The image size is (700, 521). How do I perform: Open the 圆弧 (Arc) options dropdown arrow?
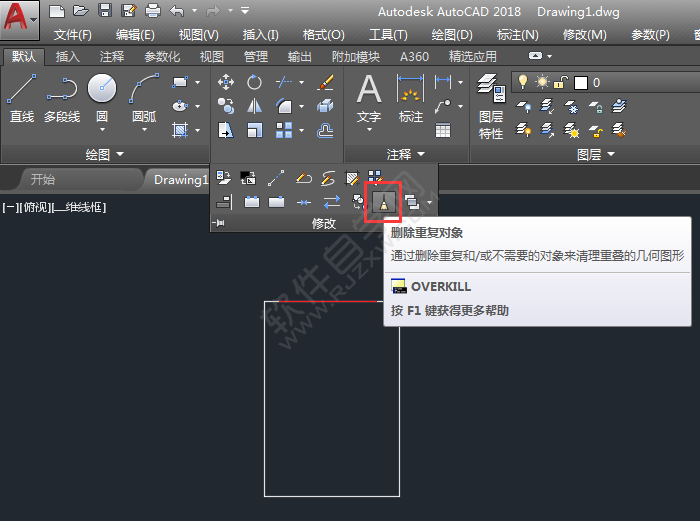144,130
